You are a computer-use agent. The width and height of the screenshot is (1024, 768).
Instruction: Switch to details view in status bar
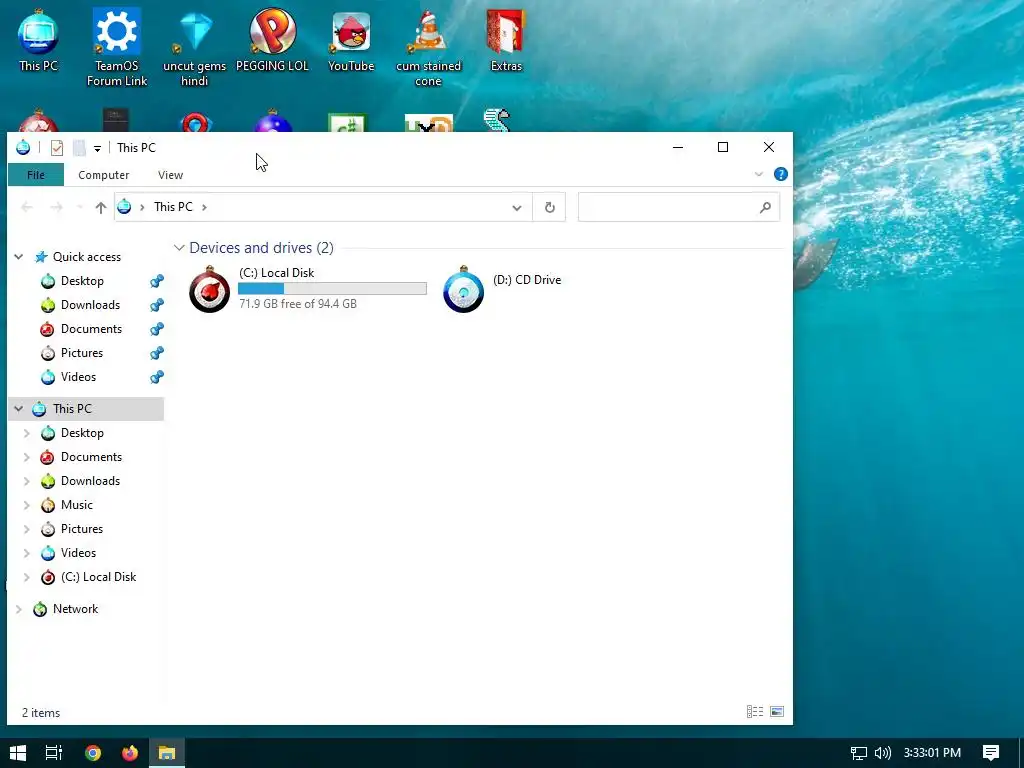tap(755, 712)
